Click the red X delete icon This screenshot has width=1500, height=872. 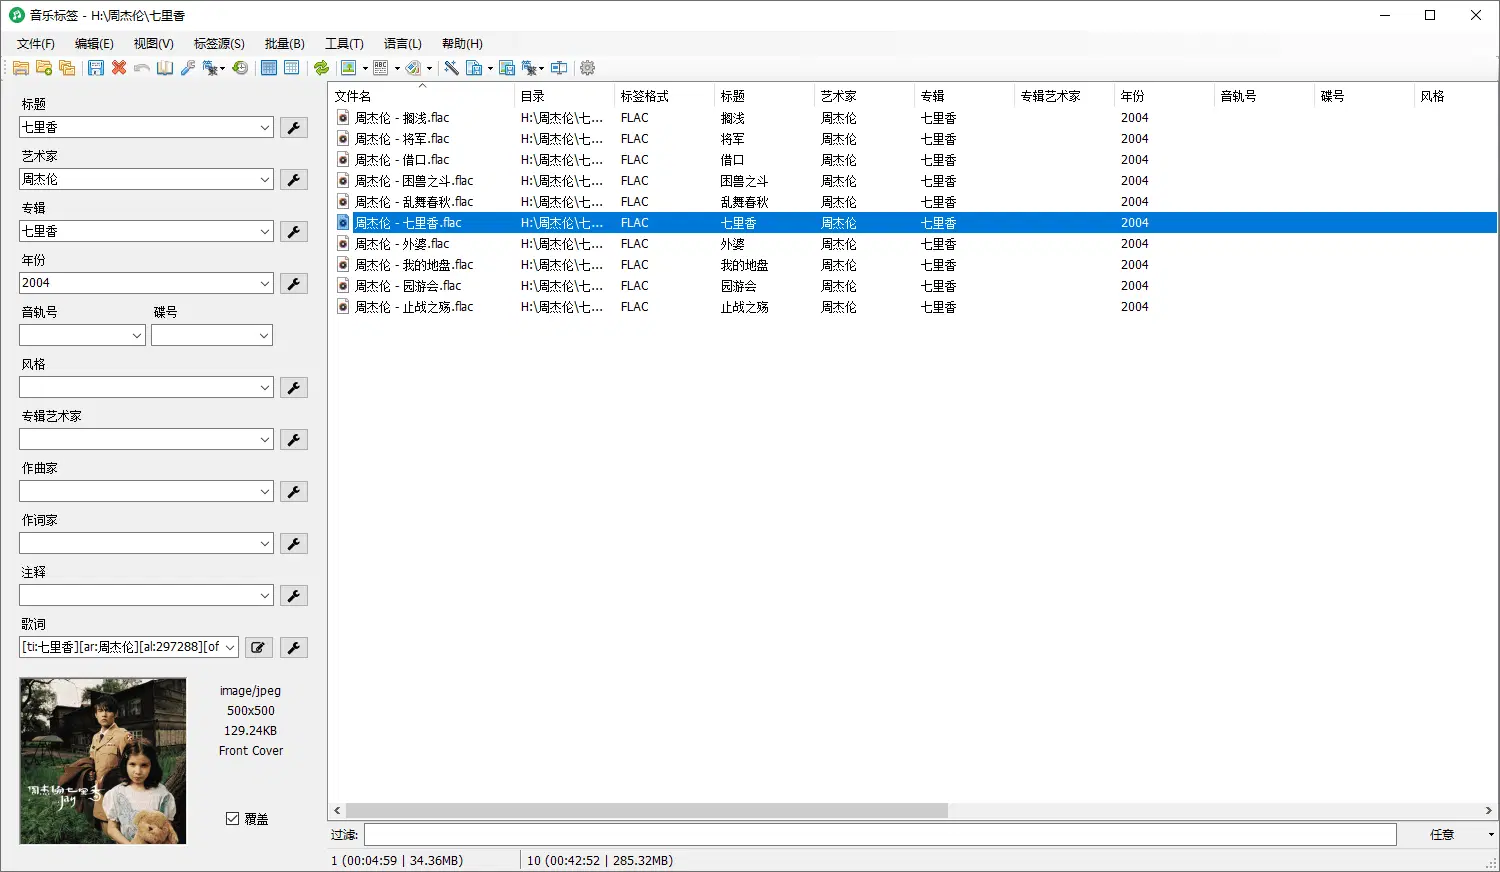(119, 68)
